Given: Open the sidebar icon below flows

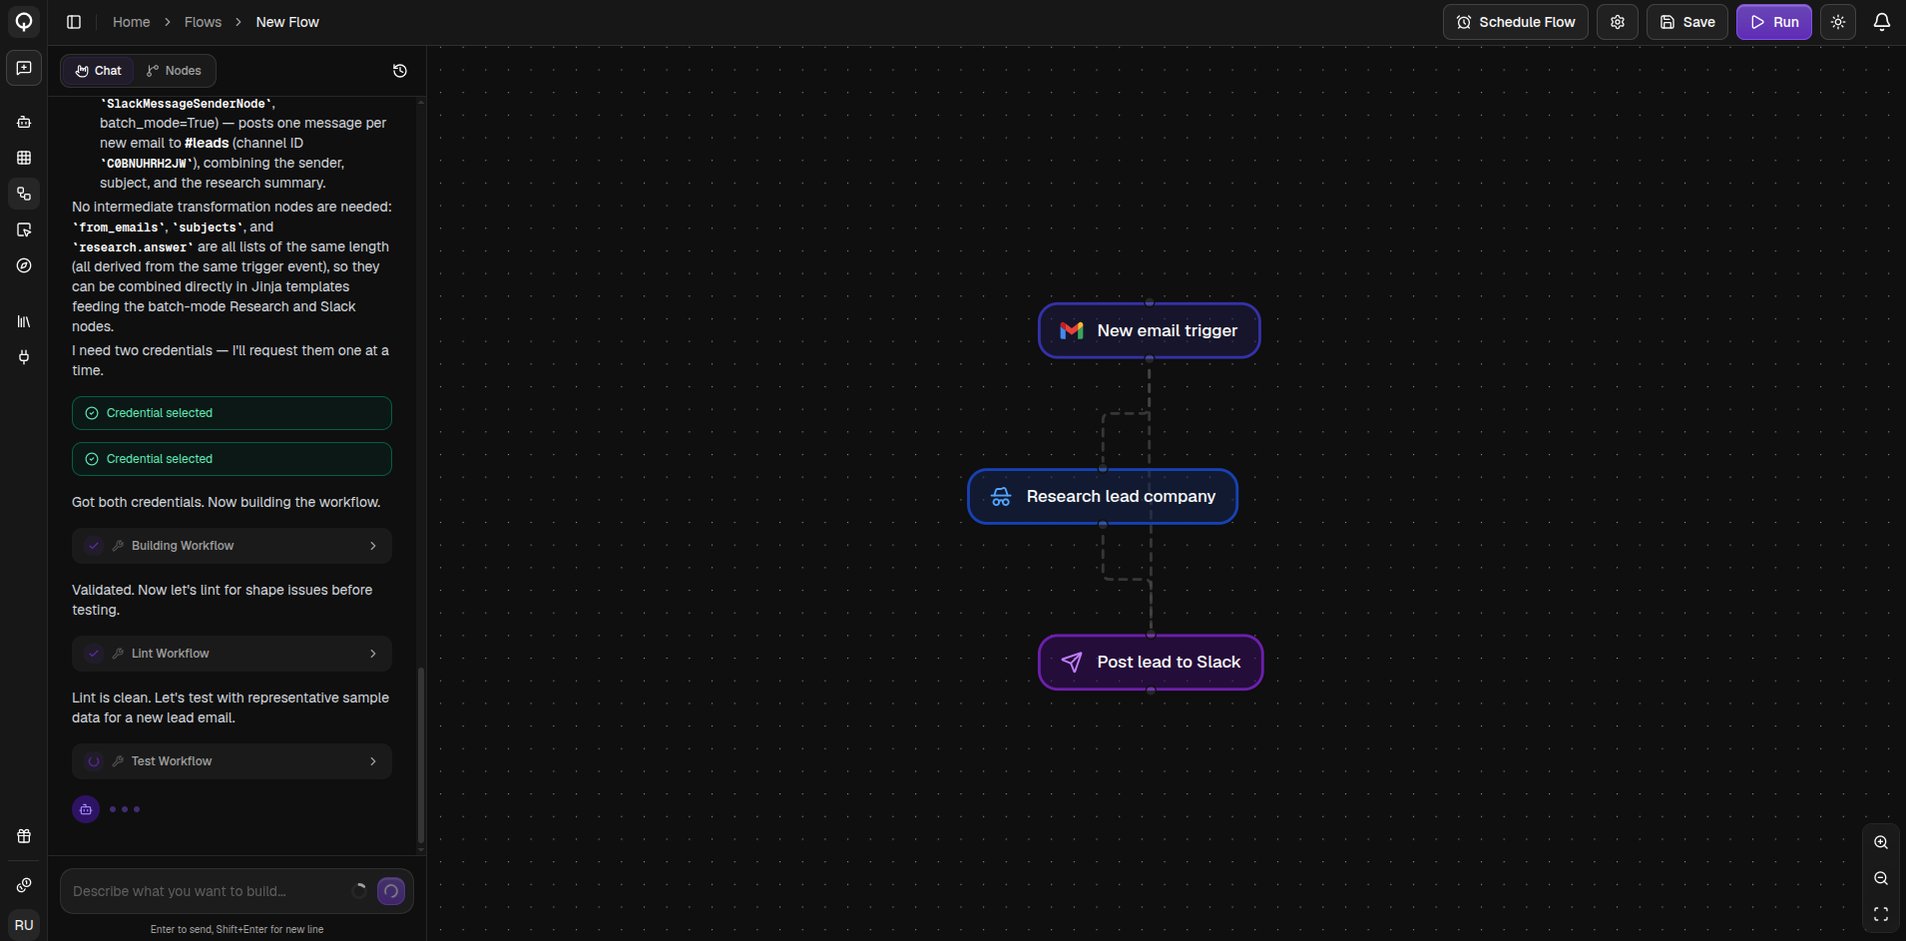Looking at the screenshot, I should [x=24, y=230].
